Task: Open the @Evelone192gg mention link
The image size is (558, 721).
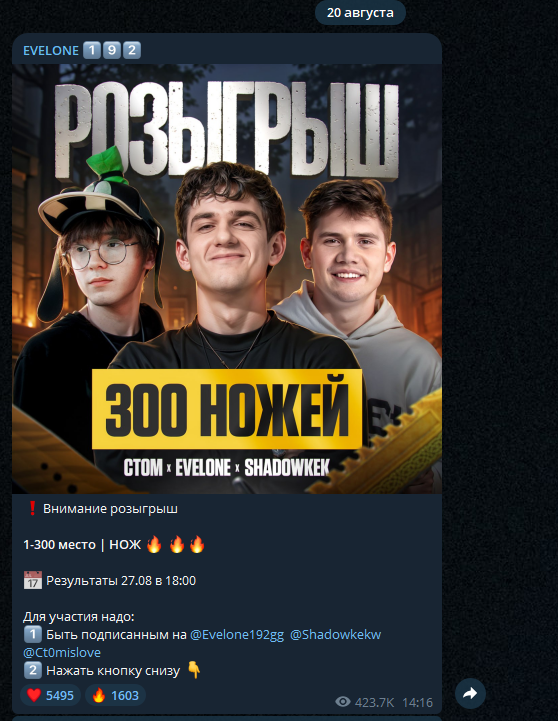Action: coord(237,635)
